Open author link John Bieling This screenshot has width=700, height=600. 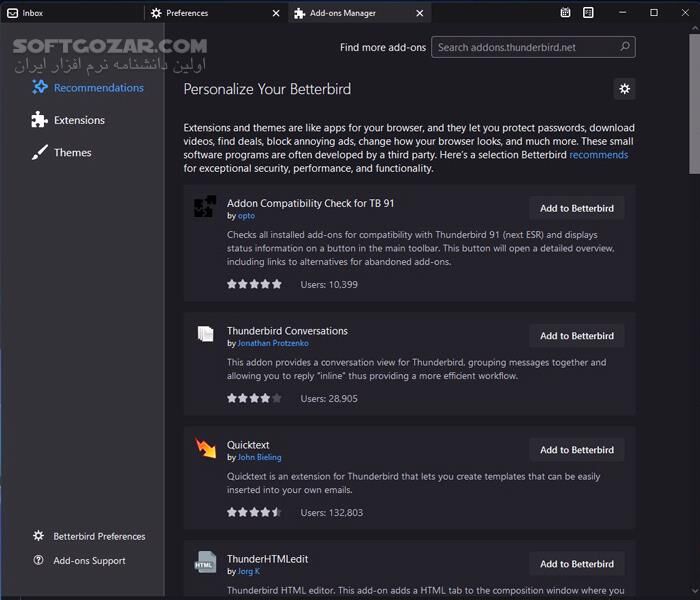click(x=259, y=458)
